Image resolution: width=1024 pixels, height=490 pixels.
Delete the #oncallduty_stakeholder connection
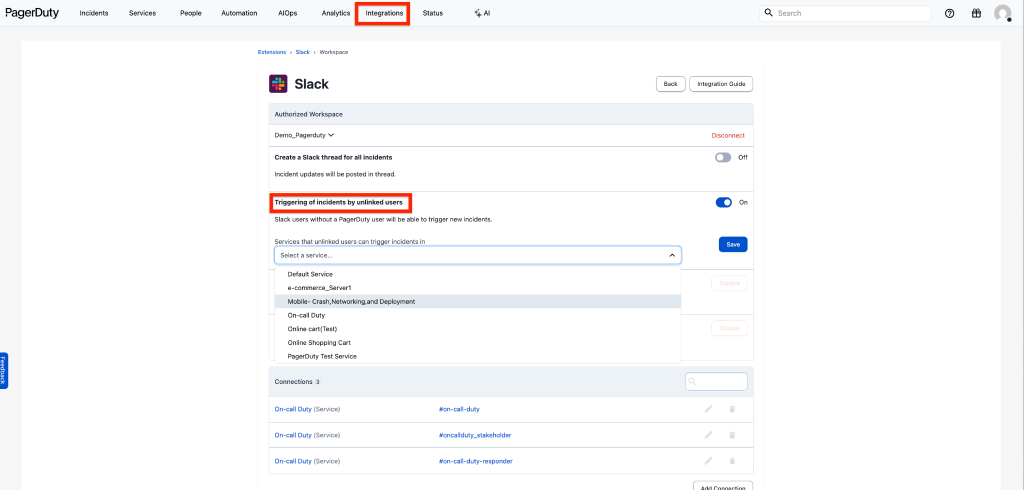tap(732, 435)
